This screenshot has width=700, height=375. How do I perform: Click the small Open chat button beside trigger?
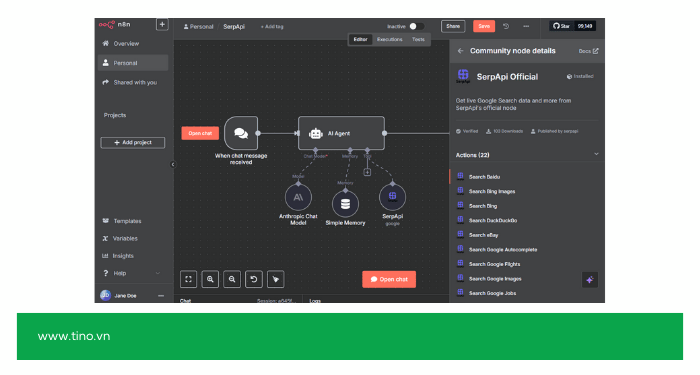click(200, 133)
